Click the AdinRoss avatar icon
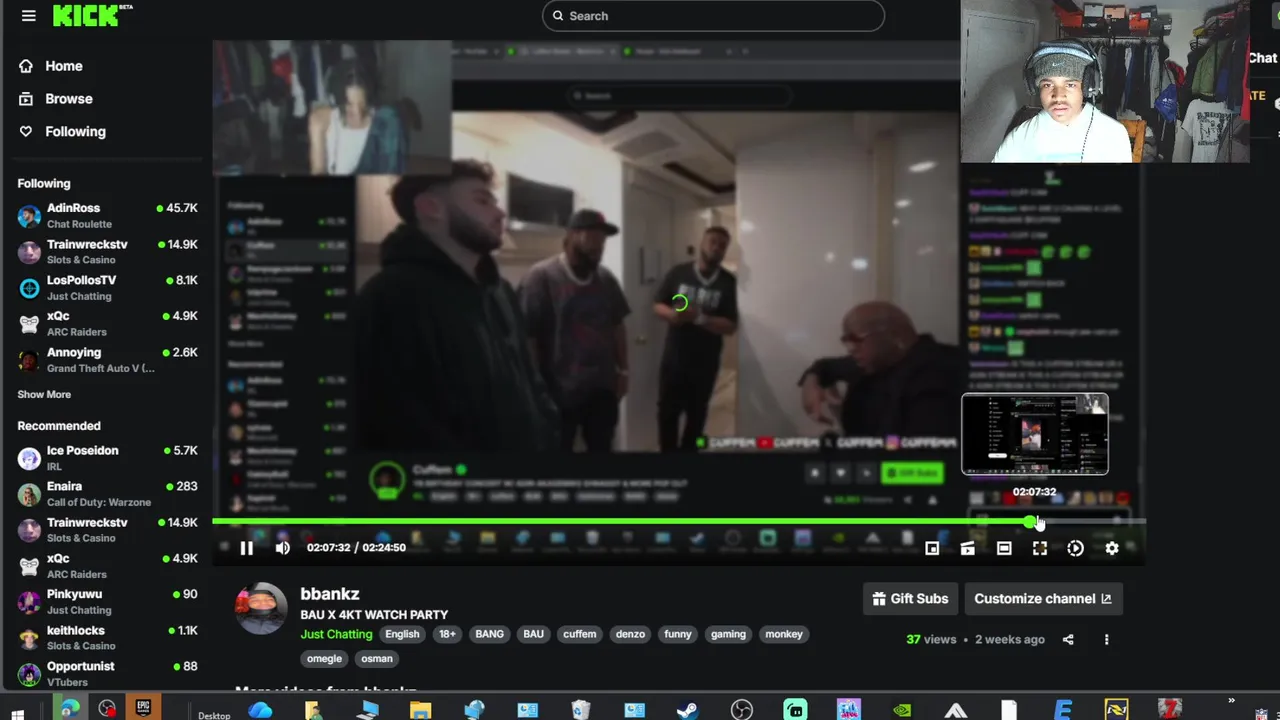This screenshot has height=720, width=1280. tap(29, 216)
